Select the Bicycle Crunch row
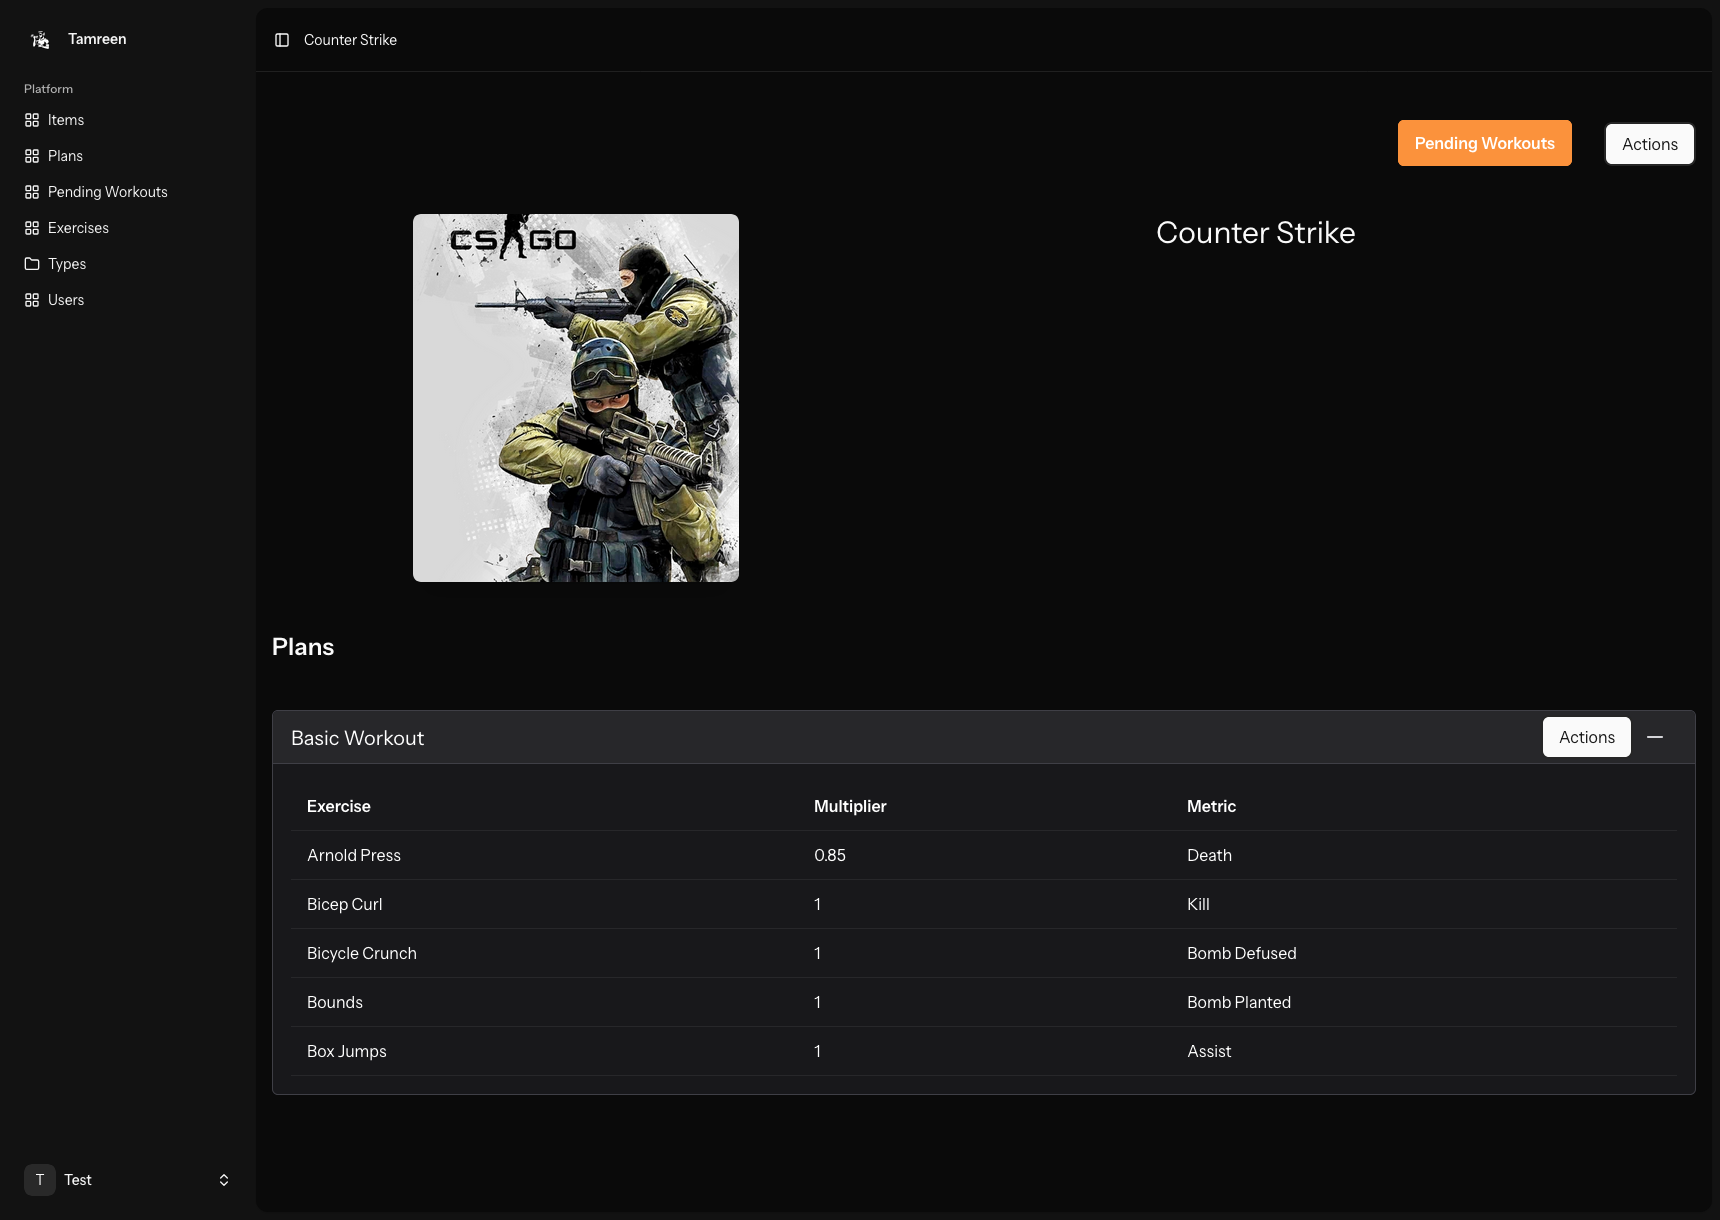The image size is (1720, 1220). 984,953
